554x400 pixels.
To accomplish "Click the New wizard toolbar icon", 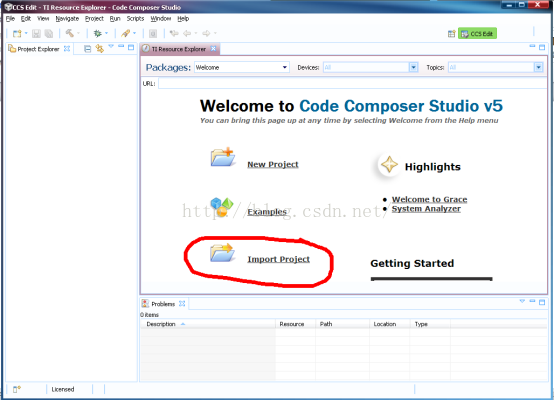I will [16, 34].
